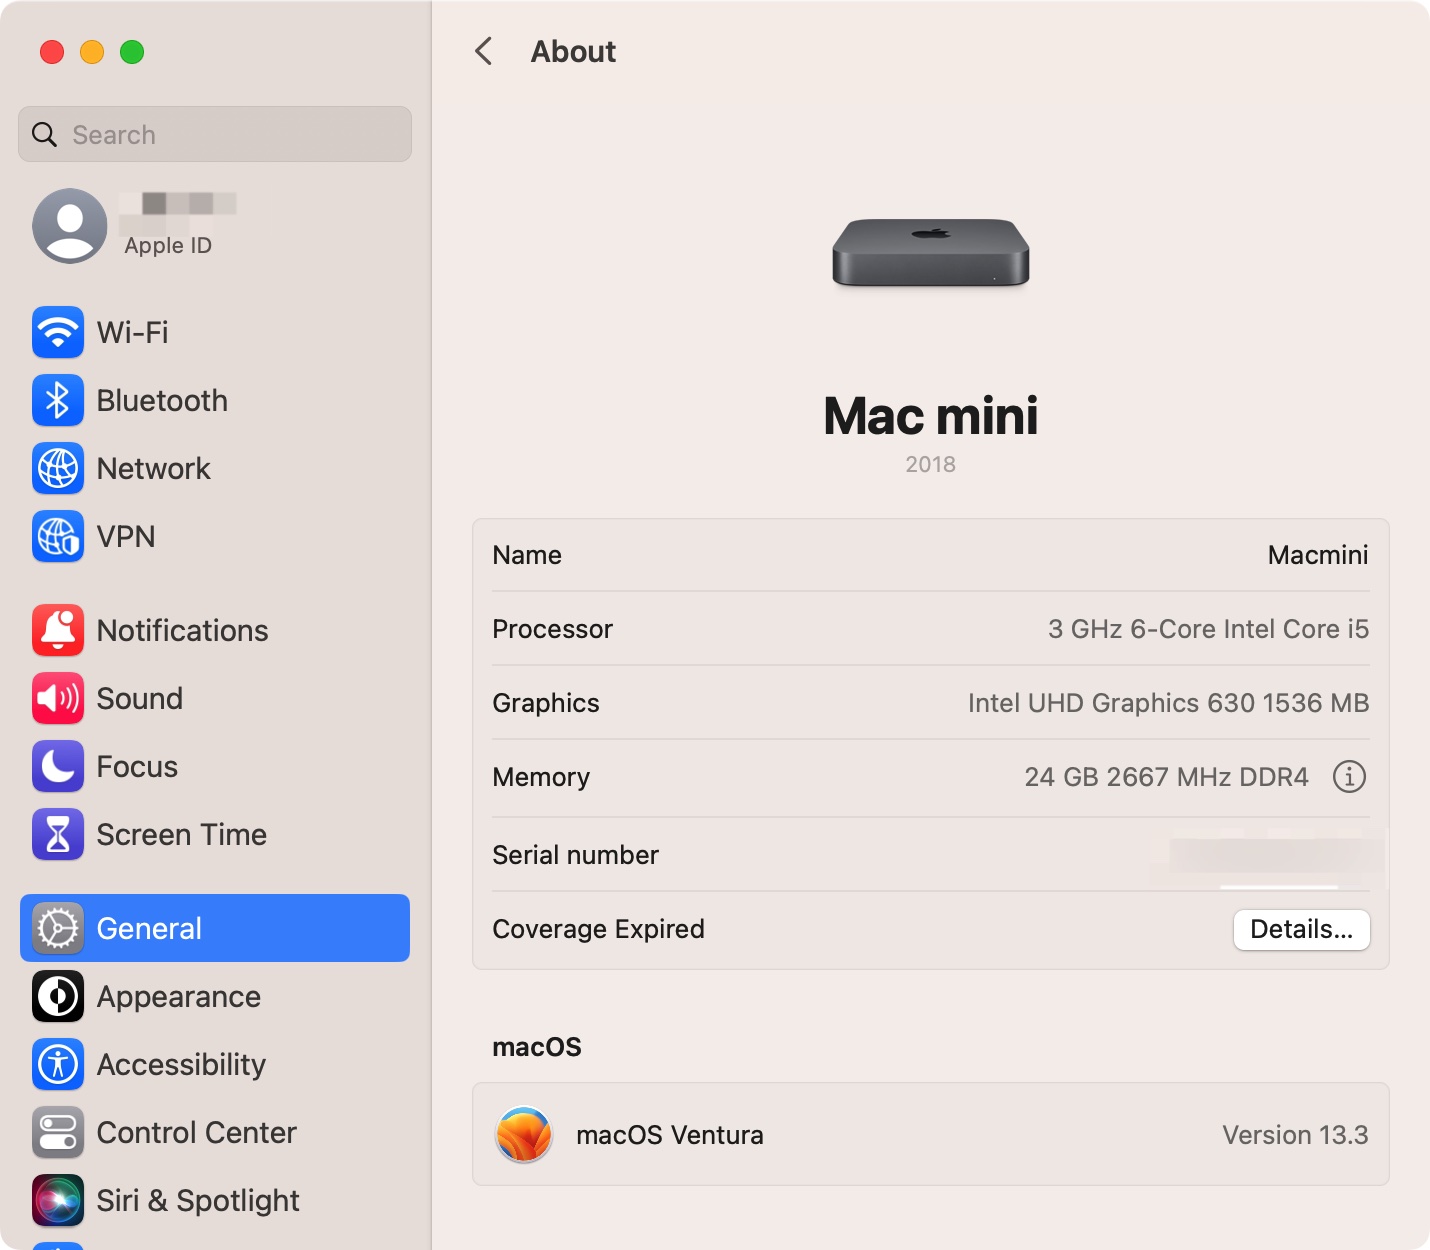Viewport: 1430px width, 1250px height.
Task: Open the Wi-Fi settings pane
Action: [x=215, y=332]
